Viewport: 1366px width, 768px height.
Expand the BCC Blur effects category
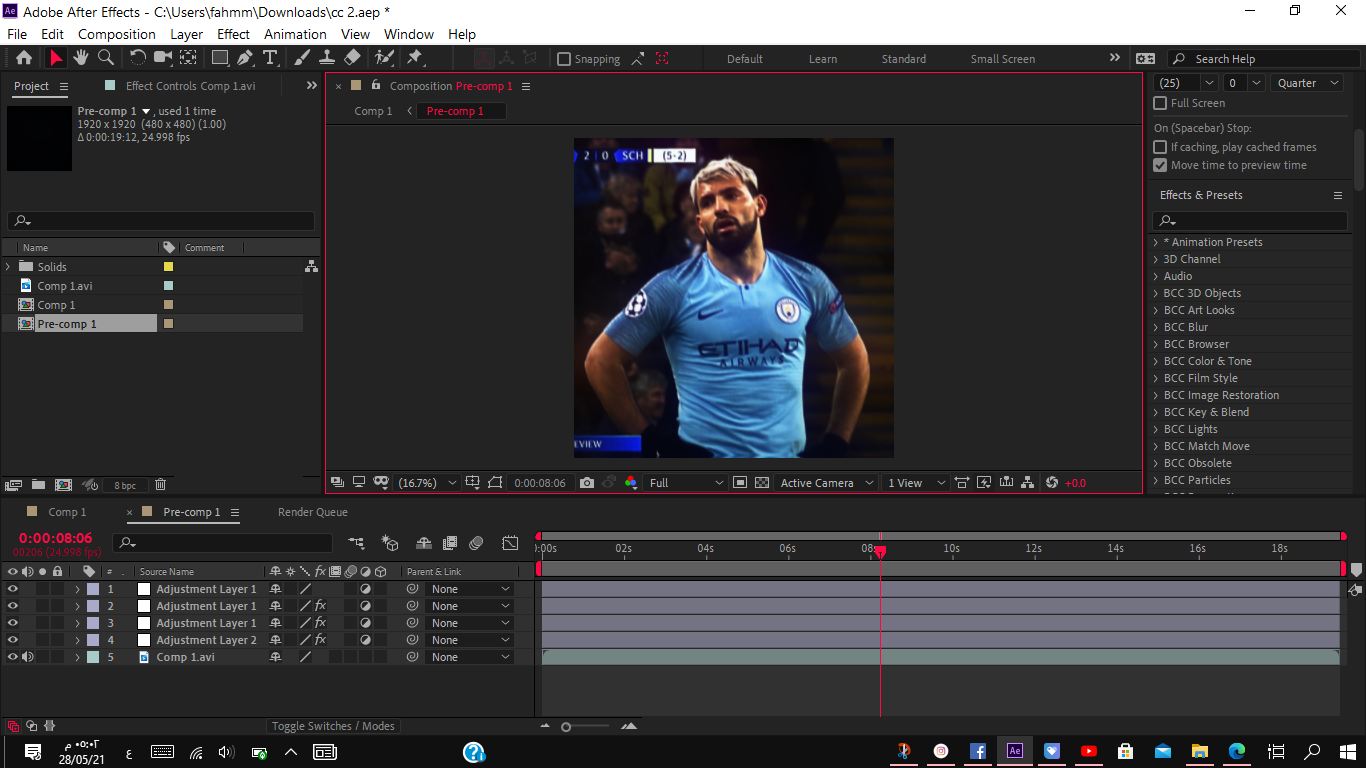[x=1156, y=327]
